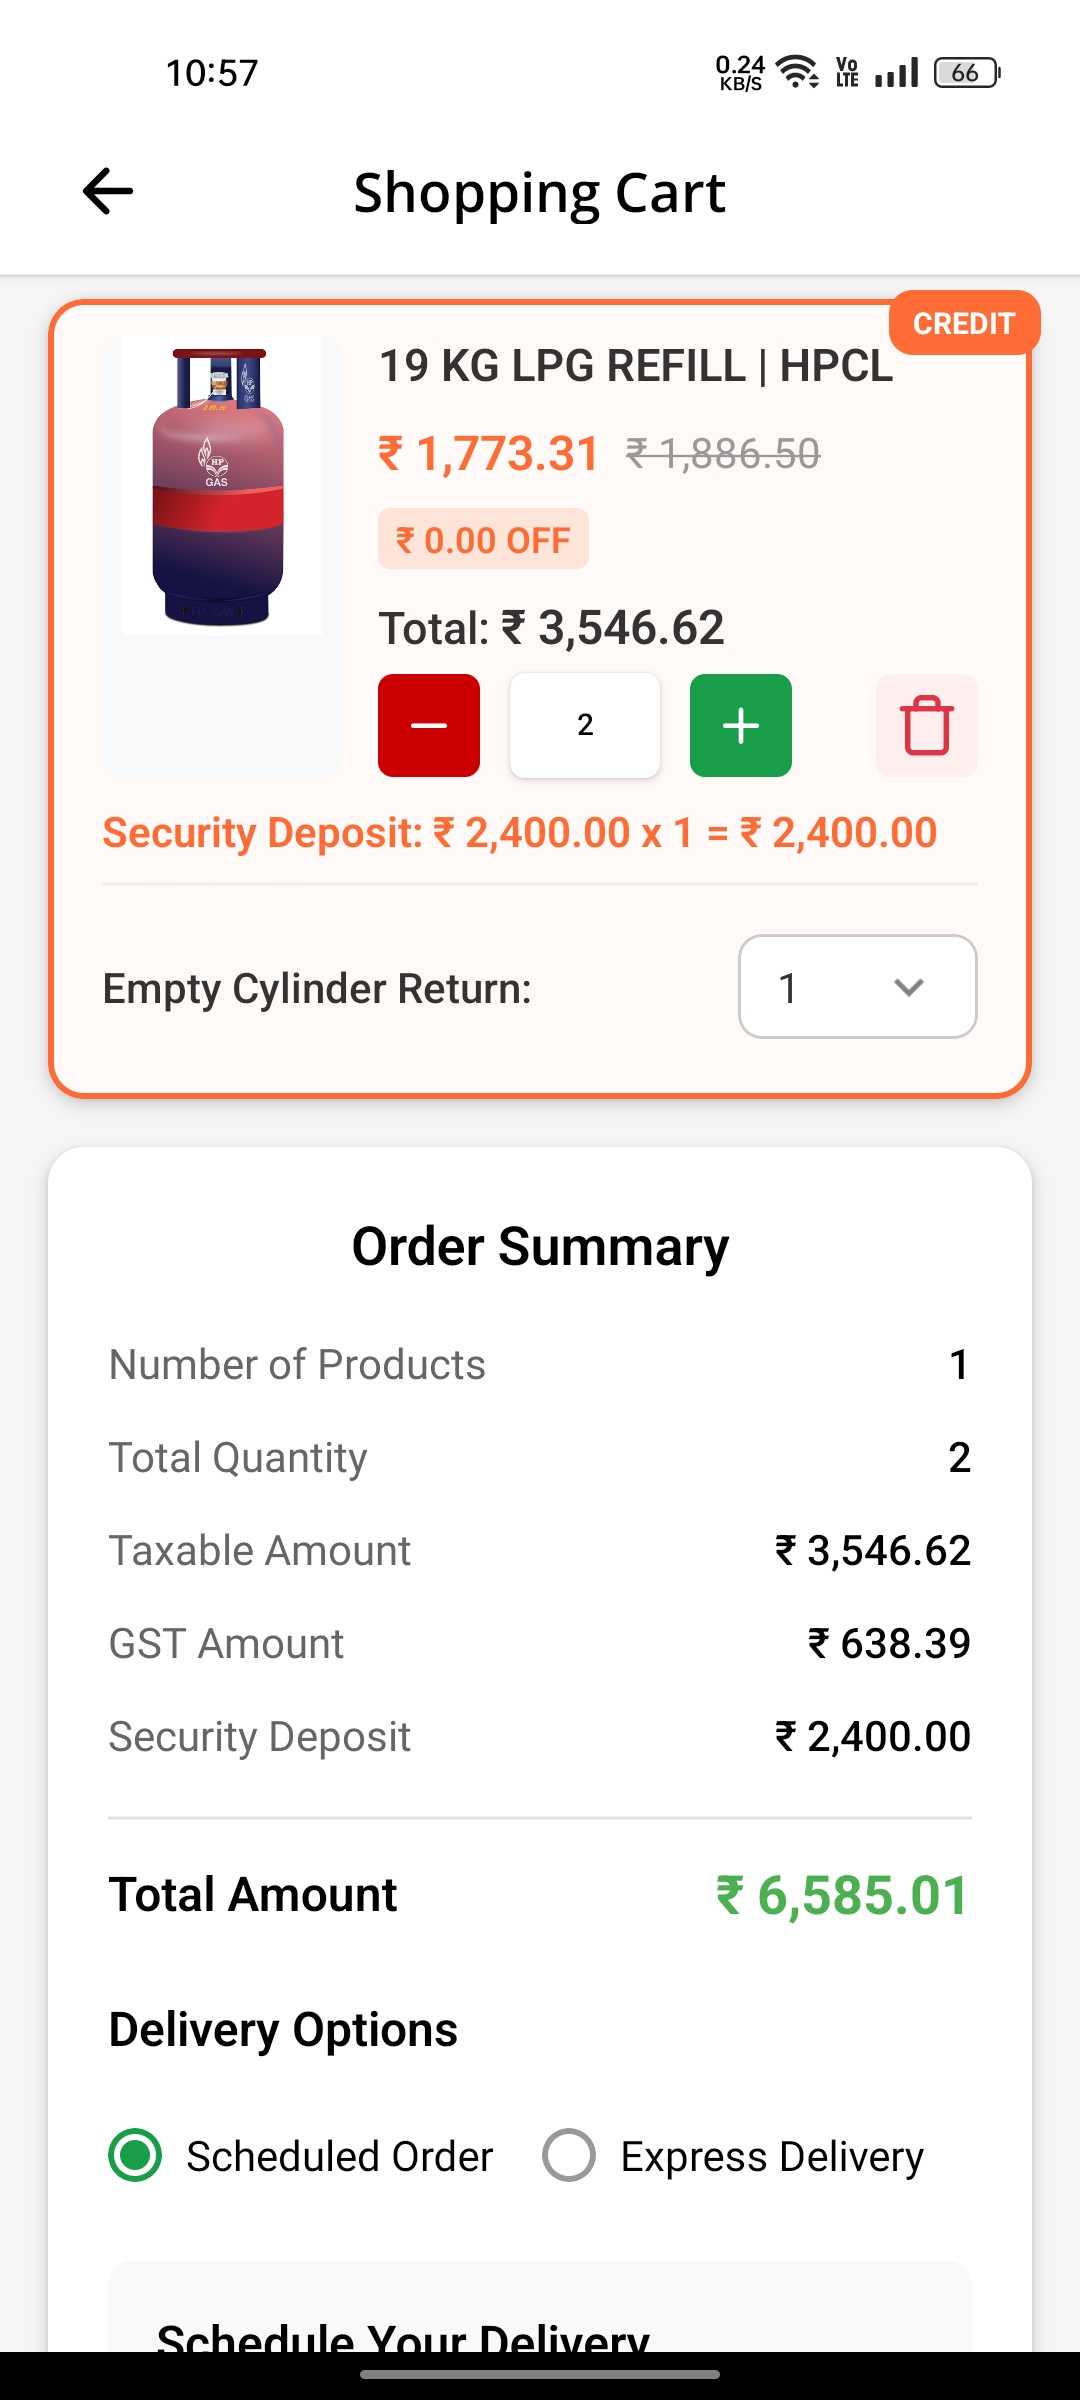Viewport: 1080px width, 2400px height.
Task: Decrease quantity with red minus button
Action: click(429, 725)
